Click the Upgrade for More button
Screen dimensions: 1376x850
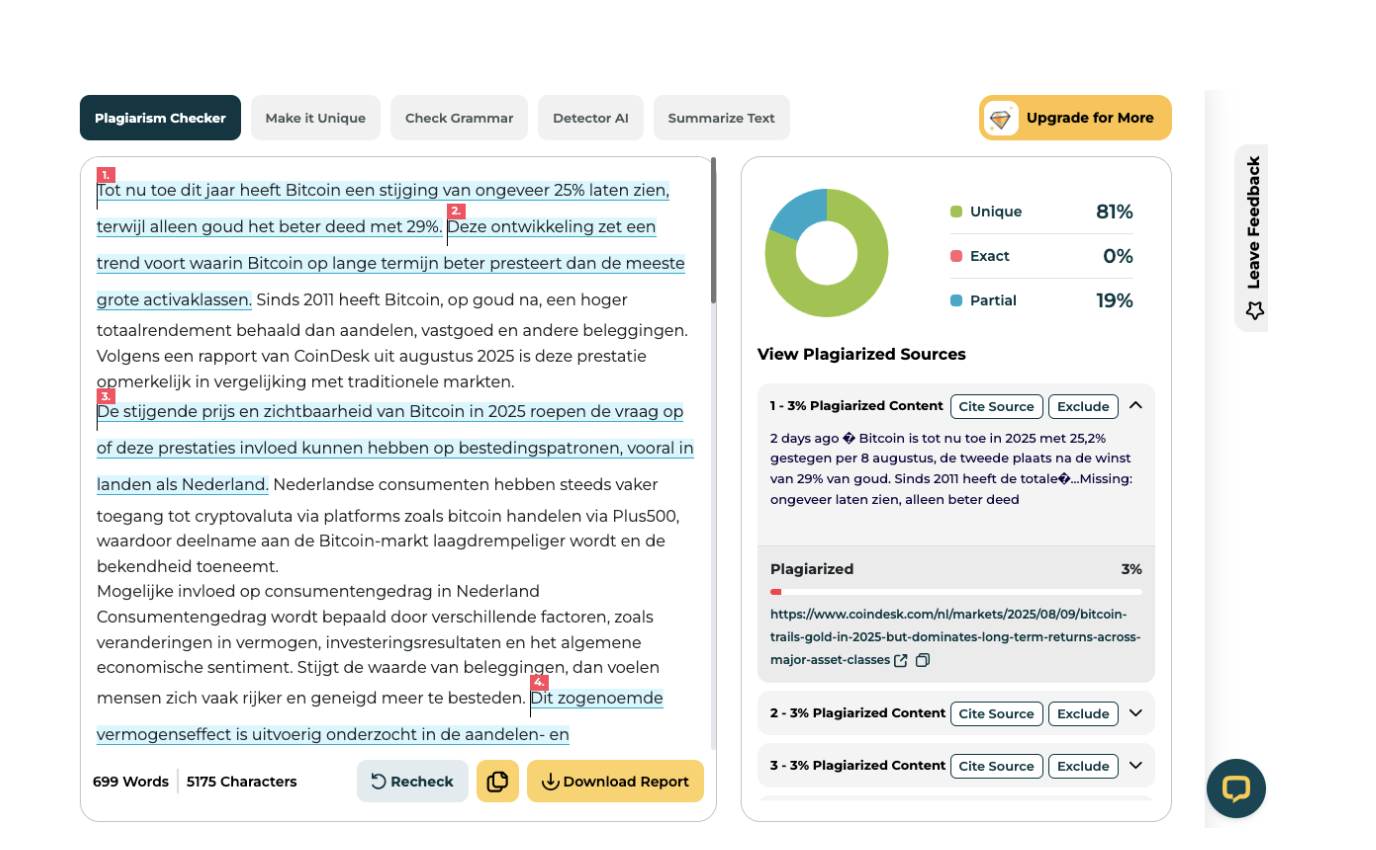click(x=1075, y=118)
